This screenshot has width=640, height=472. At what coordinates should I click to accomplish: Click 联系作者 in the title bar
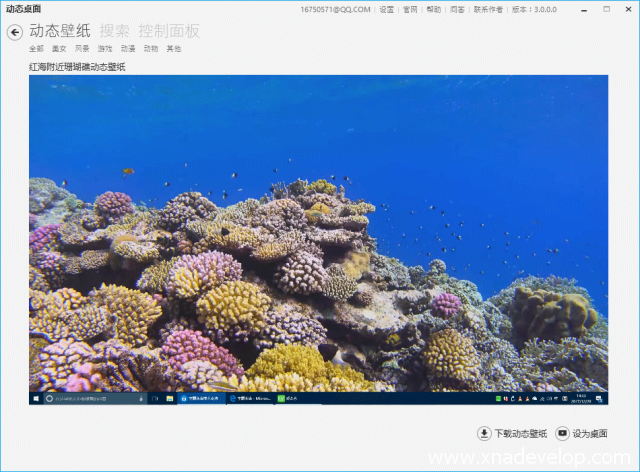pos(488,9)
